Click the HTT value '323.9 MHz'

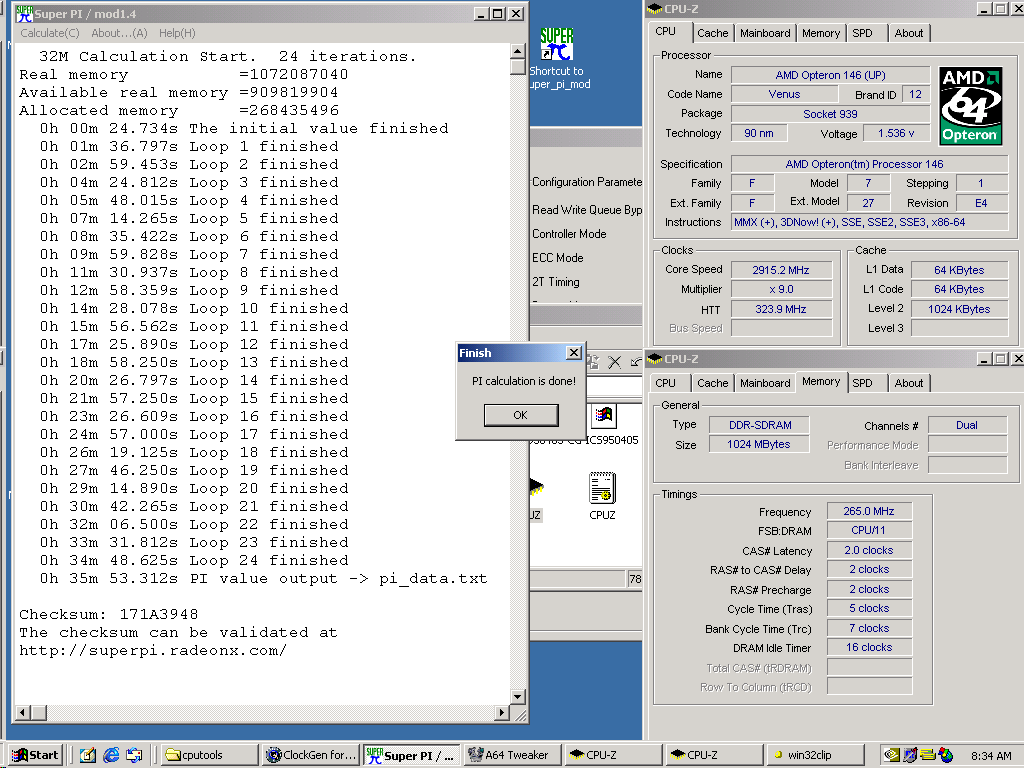(x=781, y=309)
